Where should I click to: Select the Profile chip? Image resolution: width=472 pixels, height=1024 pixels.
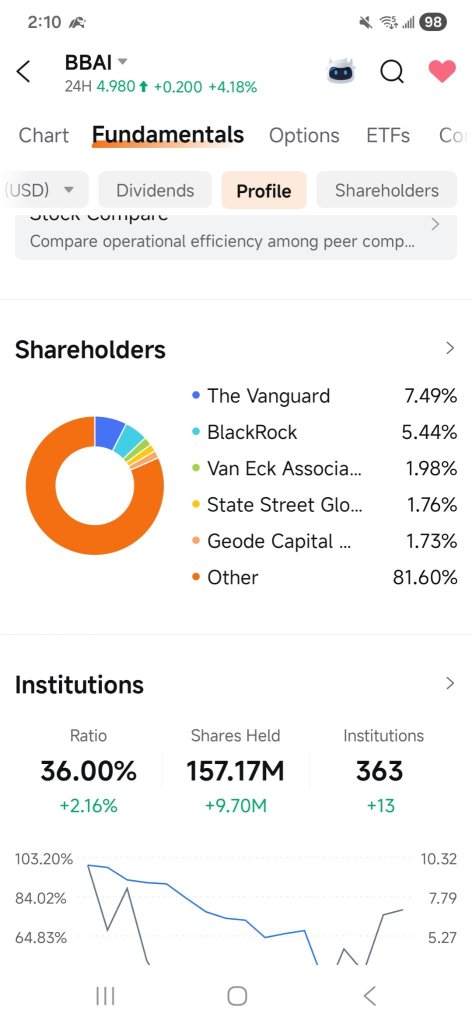click(264, 190)
